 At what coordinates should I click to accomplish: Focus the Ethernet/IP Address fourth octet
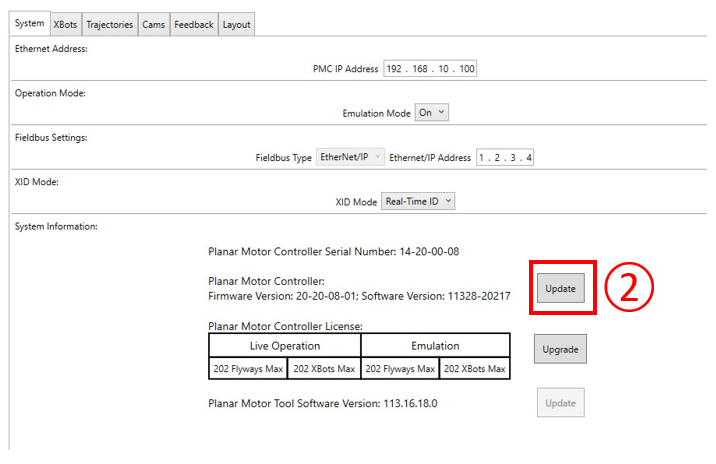pyautogui.click(x=528, y=157)
